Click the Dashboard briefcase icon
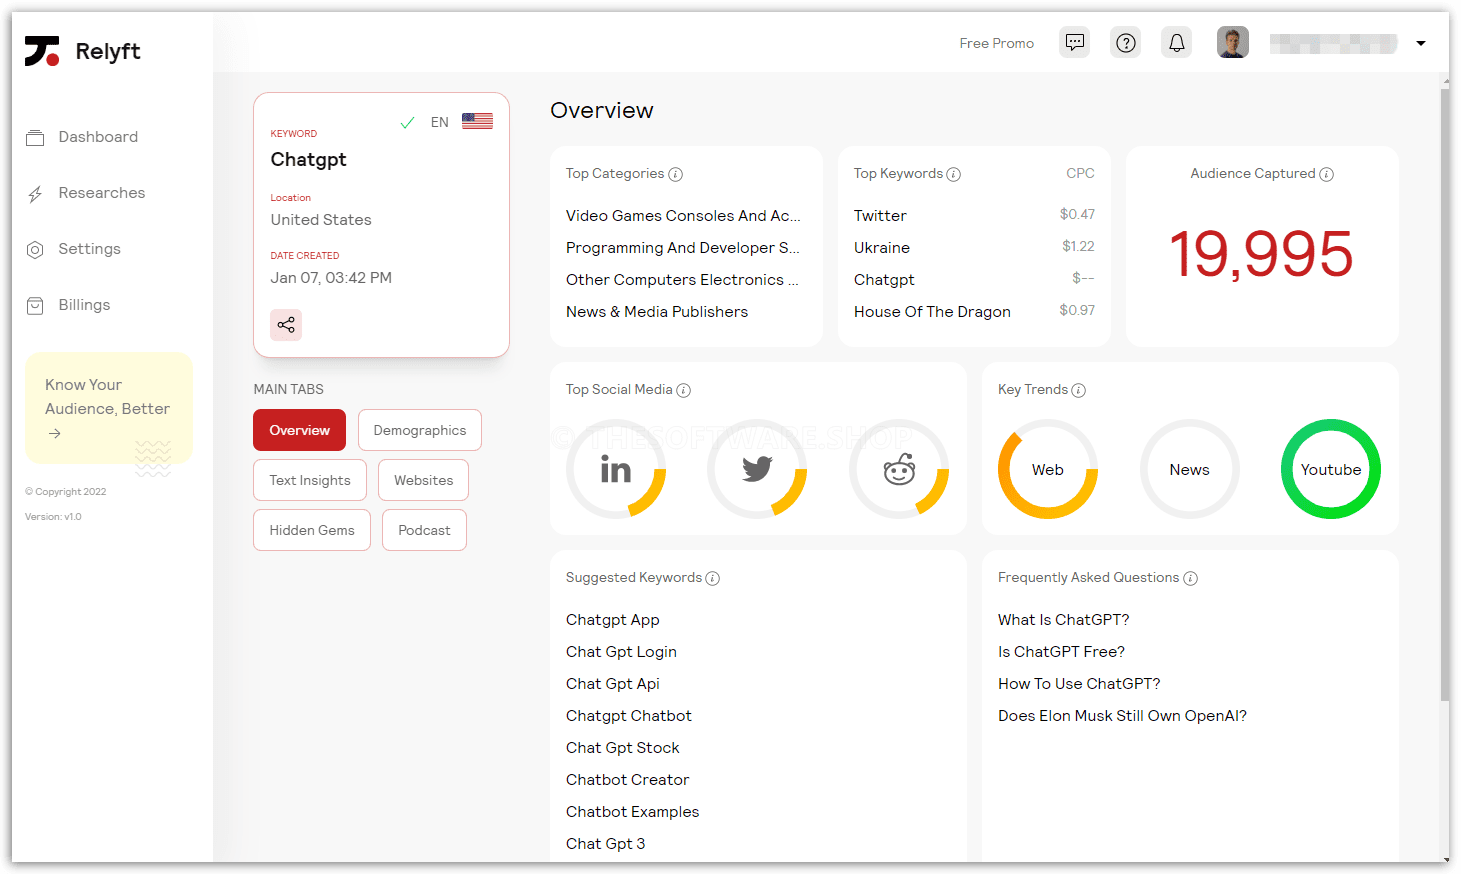This screenshot has height=874, width=1461. pyautogui.click(x=35, y=138)
